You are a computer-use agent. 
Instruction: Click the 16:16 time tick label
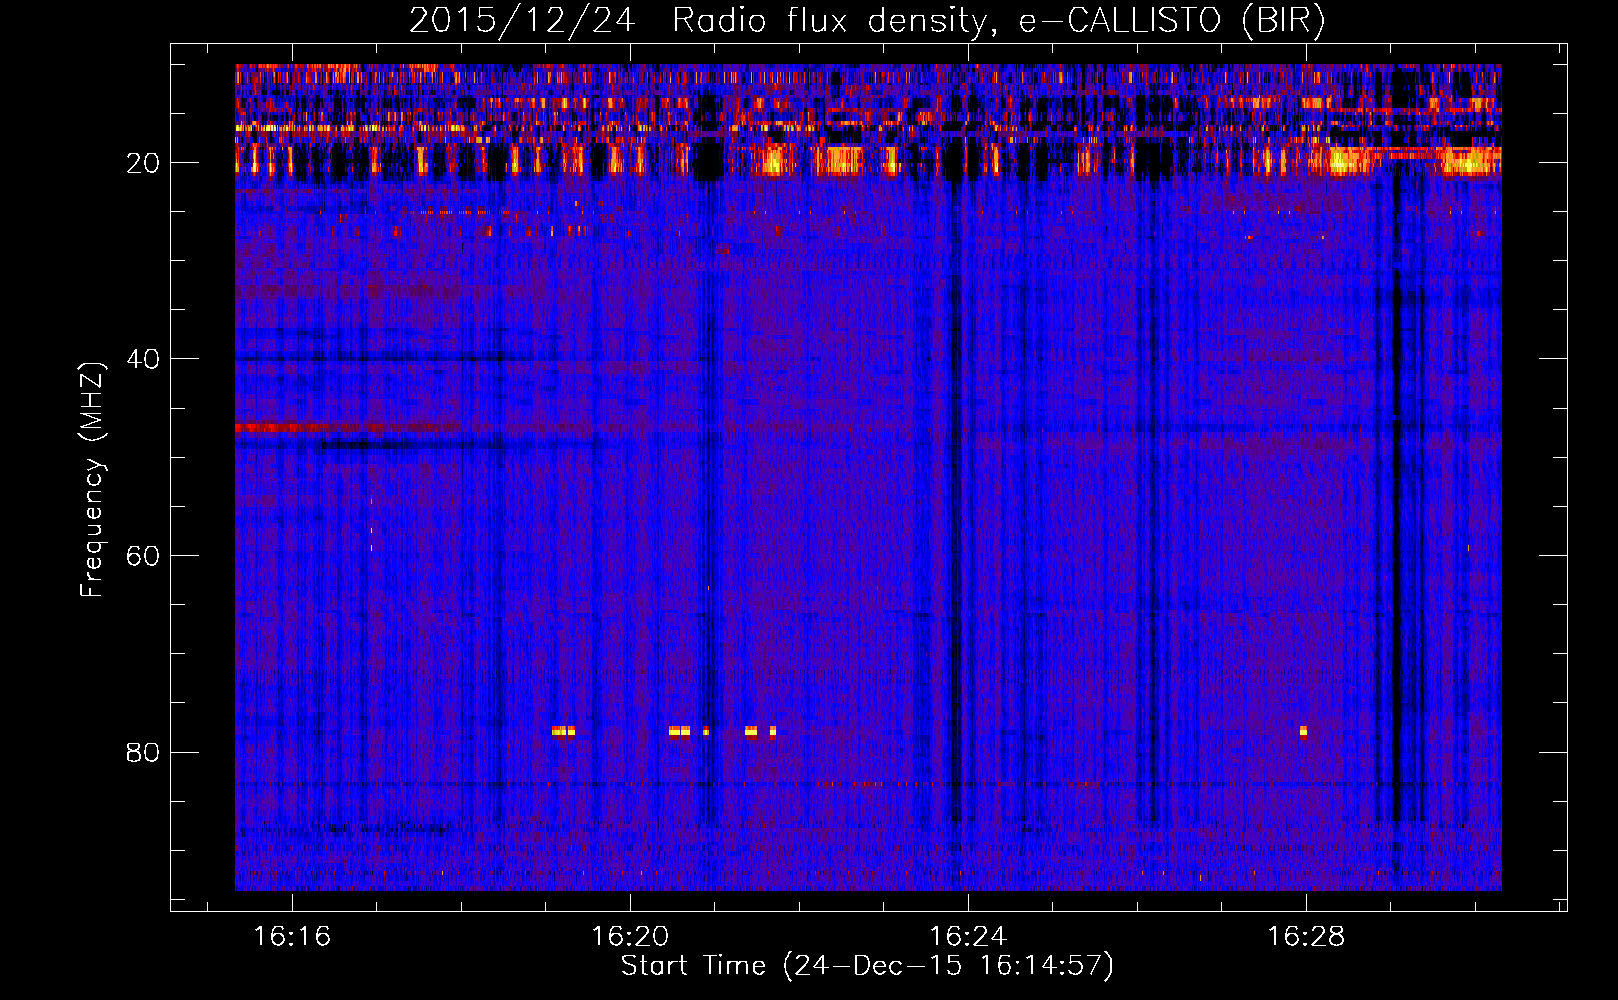point(292,936)
